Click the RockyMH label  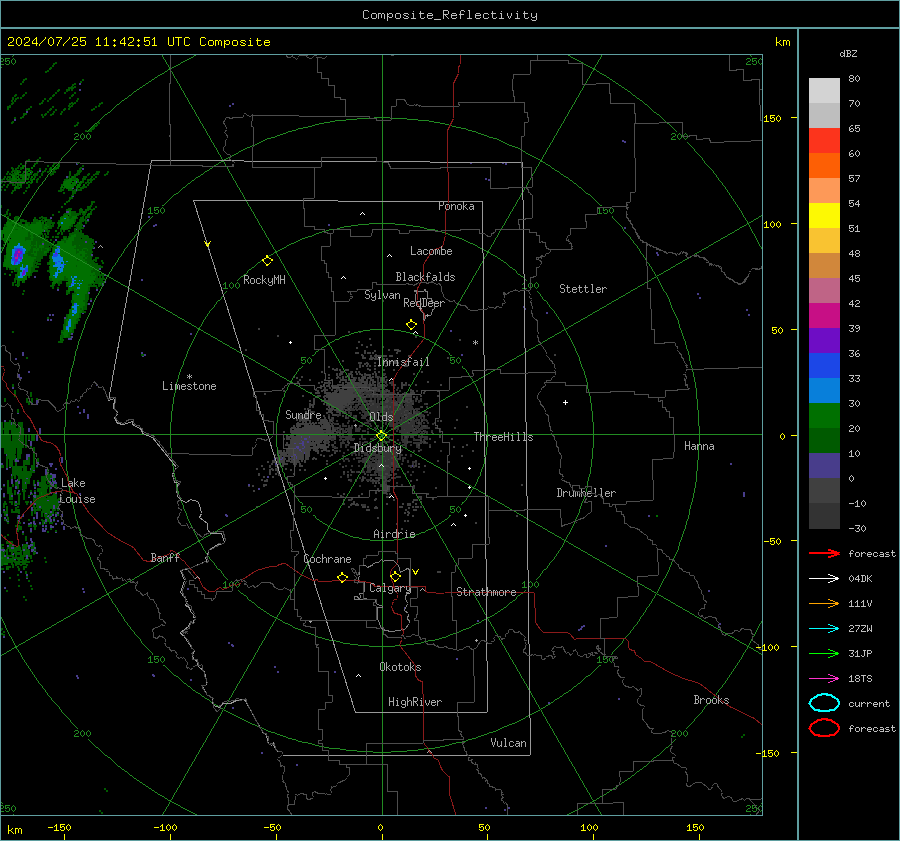click(264, 280)
